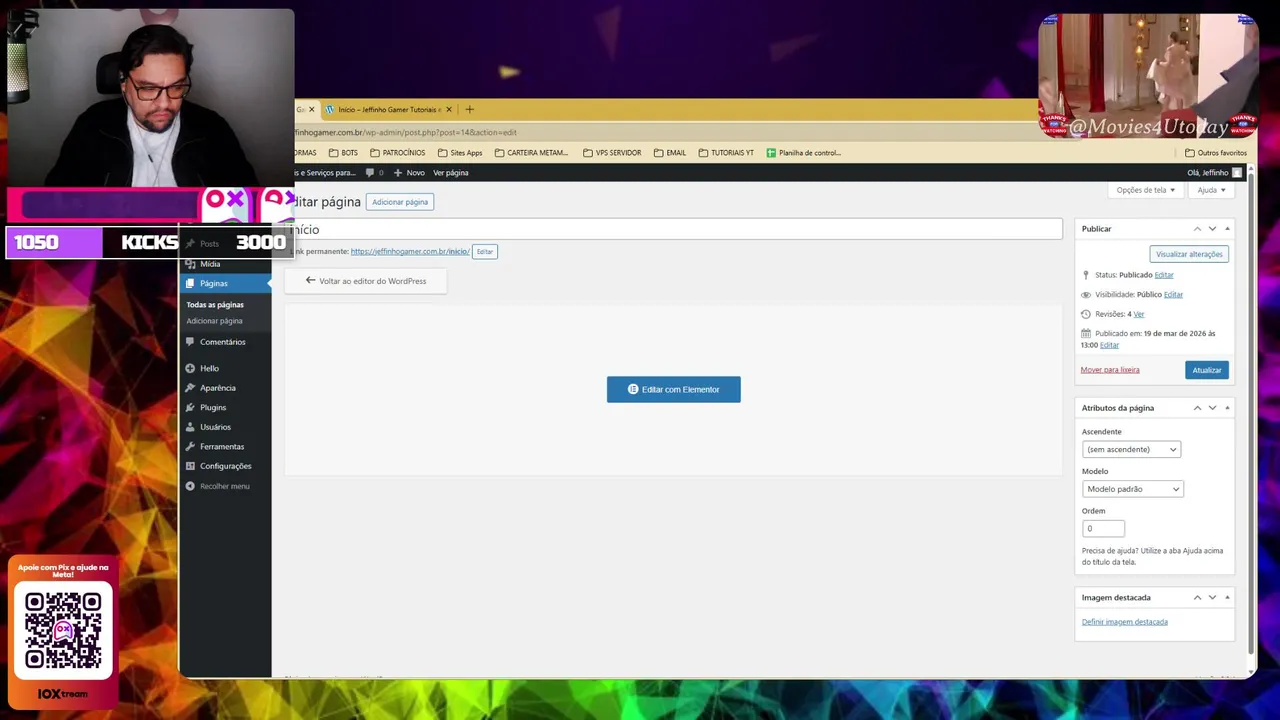Click the Comentários speech bubble icon in sidebar
The width and height of the screenshot is (1280, 720).
coord(190,342)
